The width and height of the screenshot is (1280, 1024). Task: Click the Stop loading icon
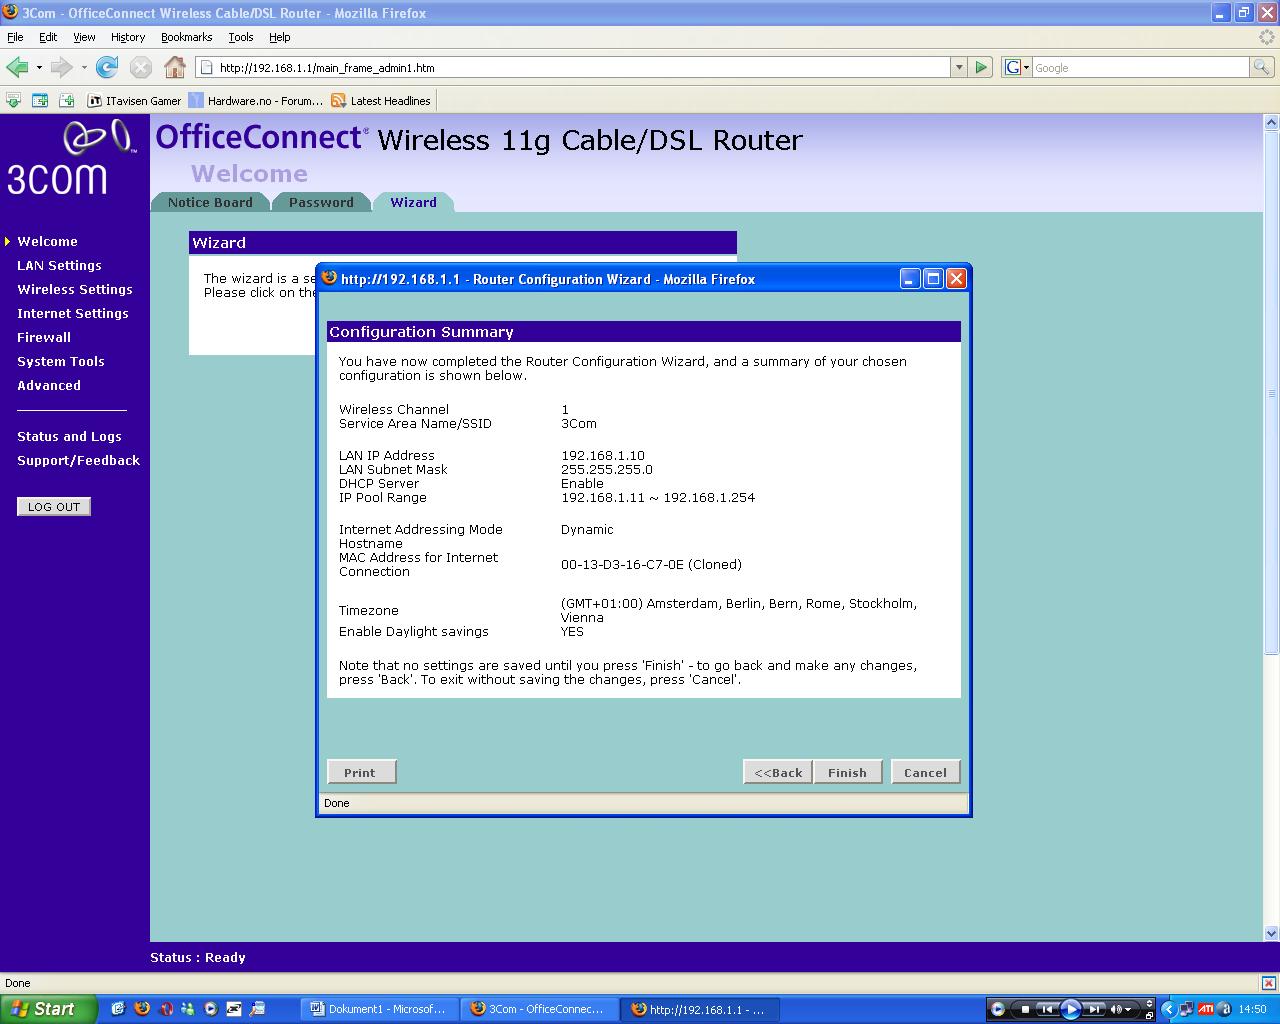[x=141, y=67]
